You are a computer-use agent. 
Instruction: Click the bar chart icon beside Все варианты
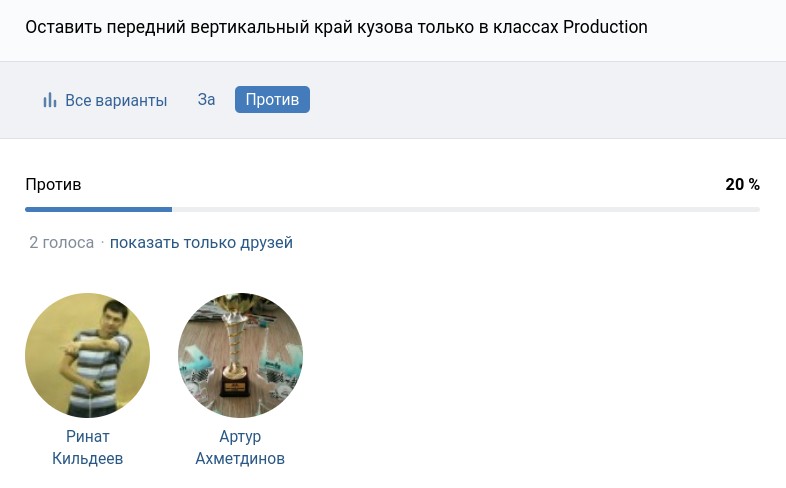(x=49, y=100)
